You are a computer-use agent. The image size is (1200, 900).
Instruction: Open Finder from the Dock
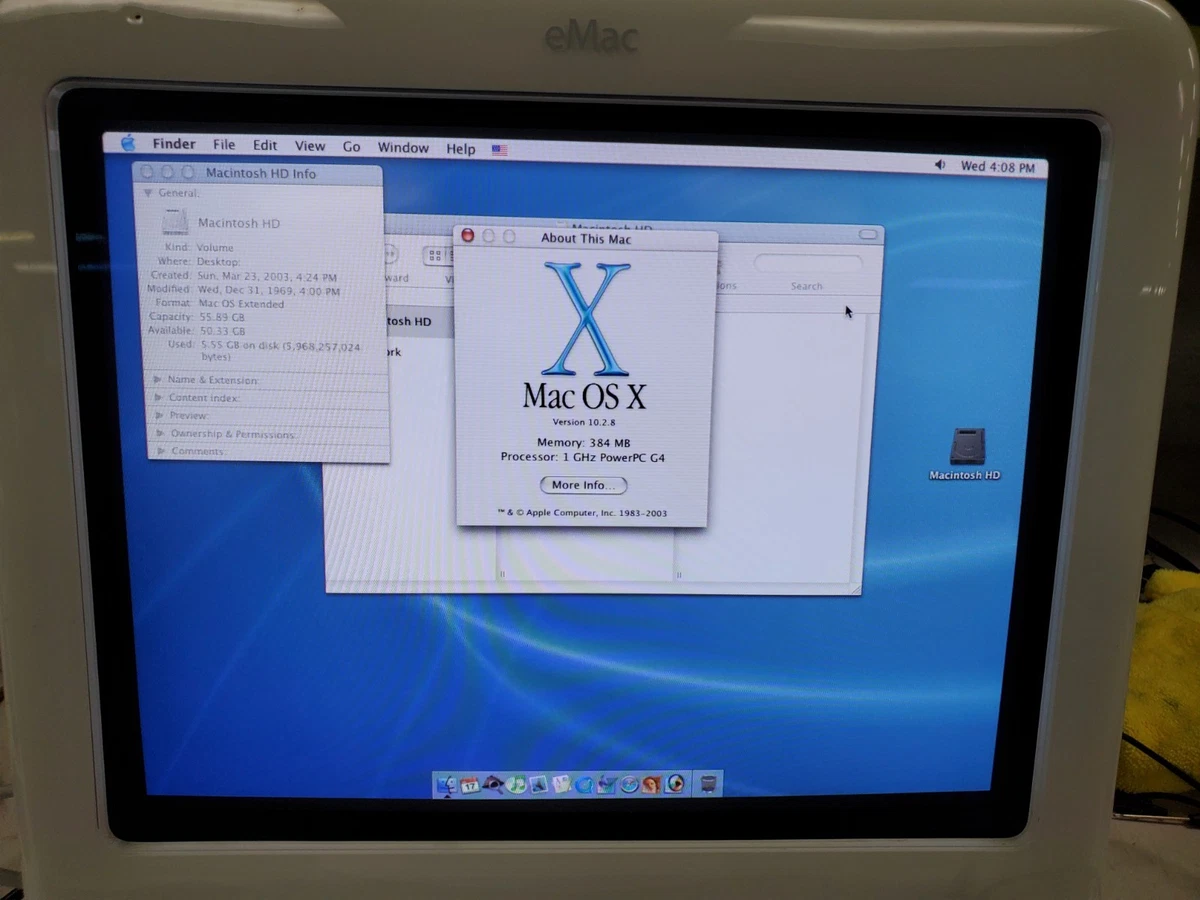click(x=447, y=785)
